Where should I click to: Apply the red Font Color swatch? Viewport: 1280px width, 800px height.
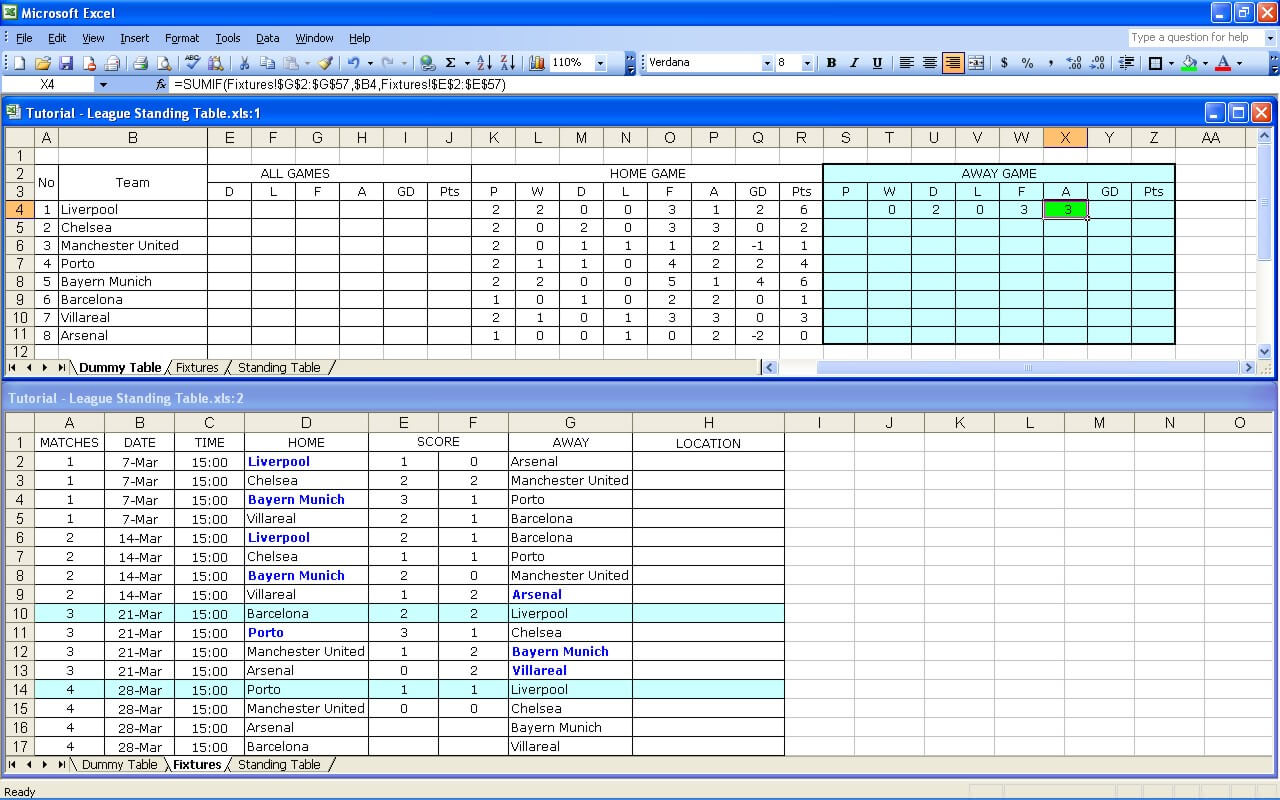[1223, 63]
